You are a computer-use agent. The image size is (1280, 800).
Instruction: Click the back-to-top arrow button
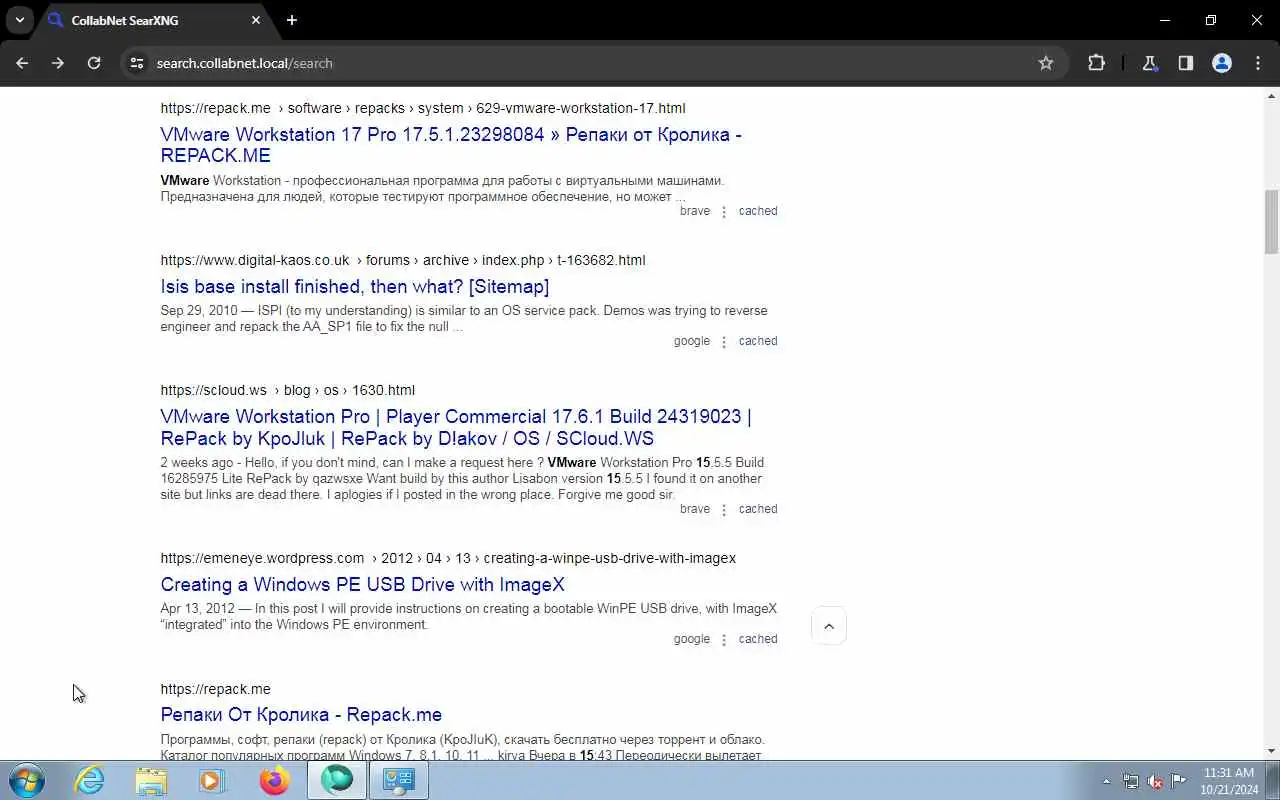(x=829, y=626)
